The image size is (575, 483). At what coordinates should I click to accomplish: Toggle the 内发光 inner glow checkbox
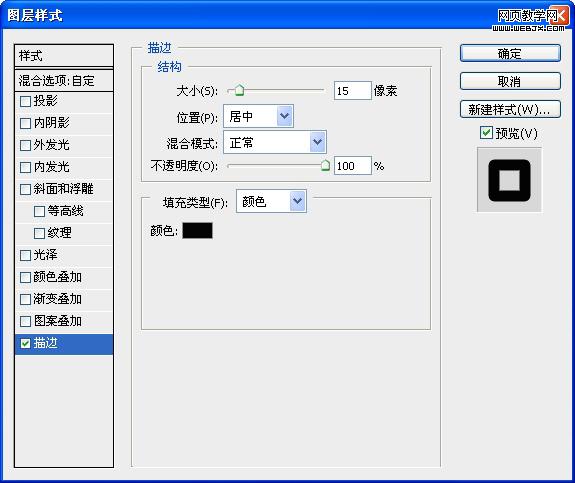point(25,167)
